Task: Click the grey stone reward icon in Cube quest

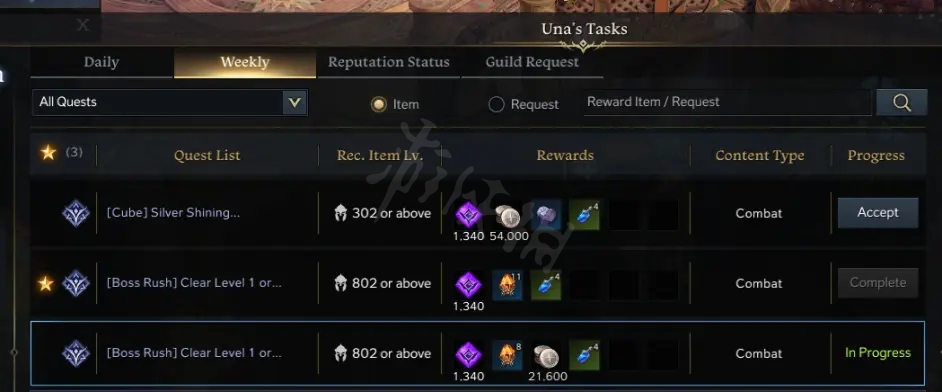Action: pos(546,216)
